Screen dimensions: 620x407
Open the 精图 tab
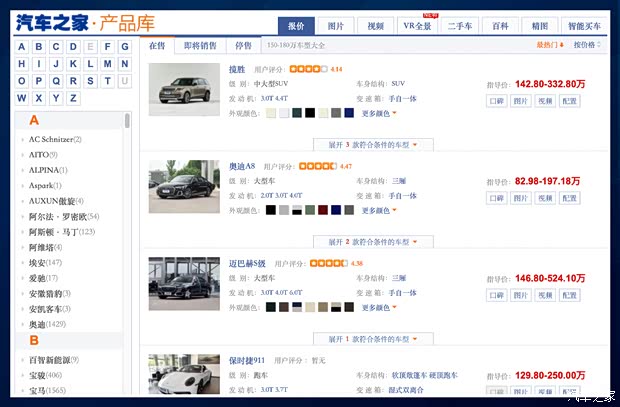point(540,26)
